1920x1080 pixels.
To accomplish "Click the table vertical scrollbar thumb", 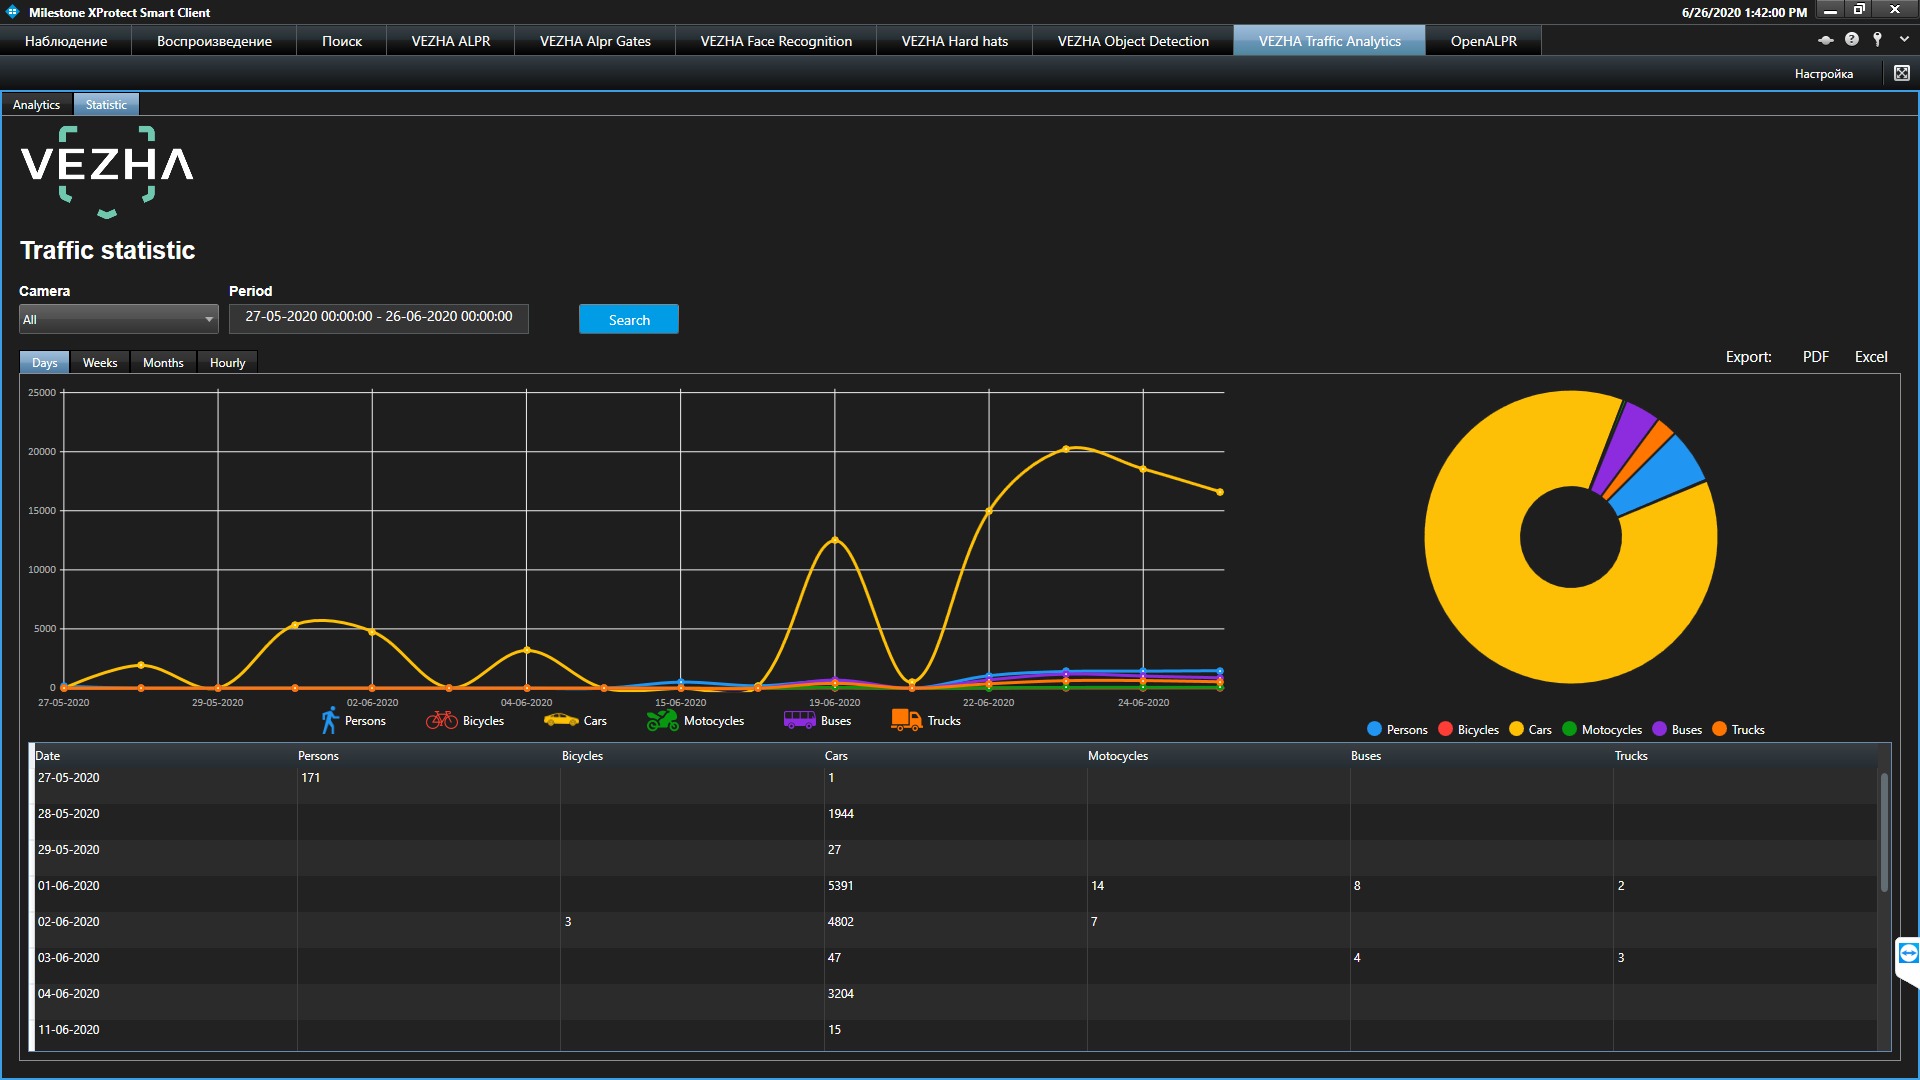I will coord(1884,832).
